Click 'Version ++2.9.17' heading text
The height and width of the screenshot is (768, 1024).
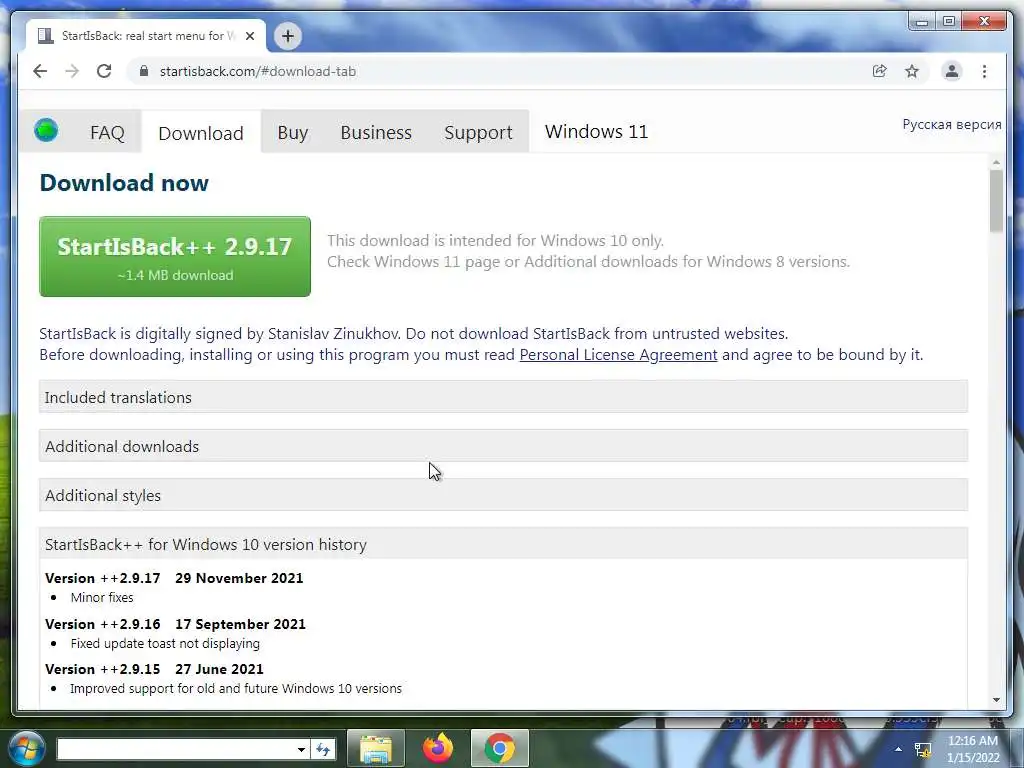103,578
